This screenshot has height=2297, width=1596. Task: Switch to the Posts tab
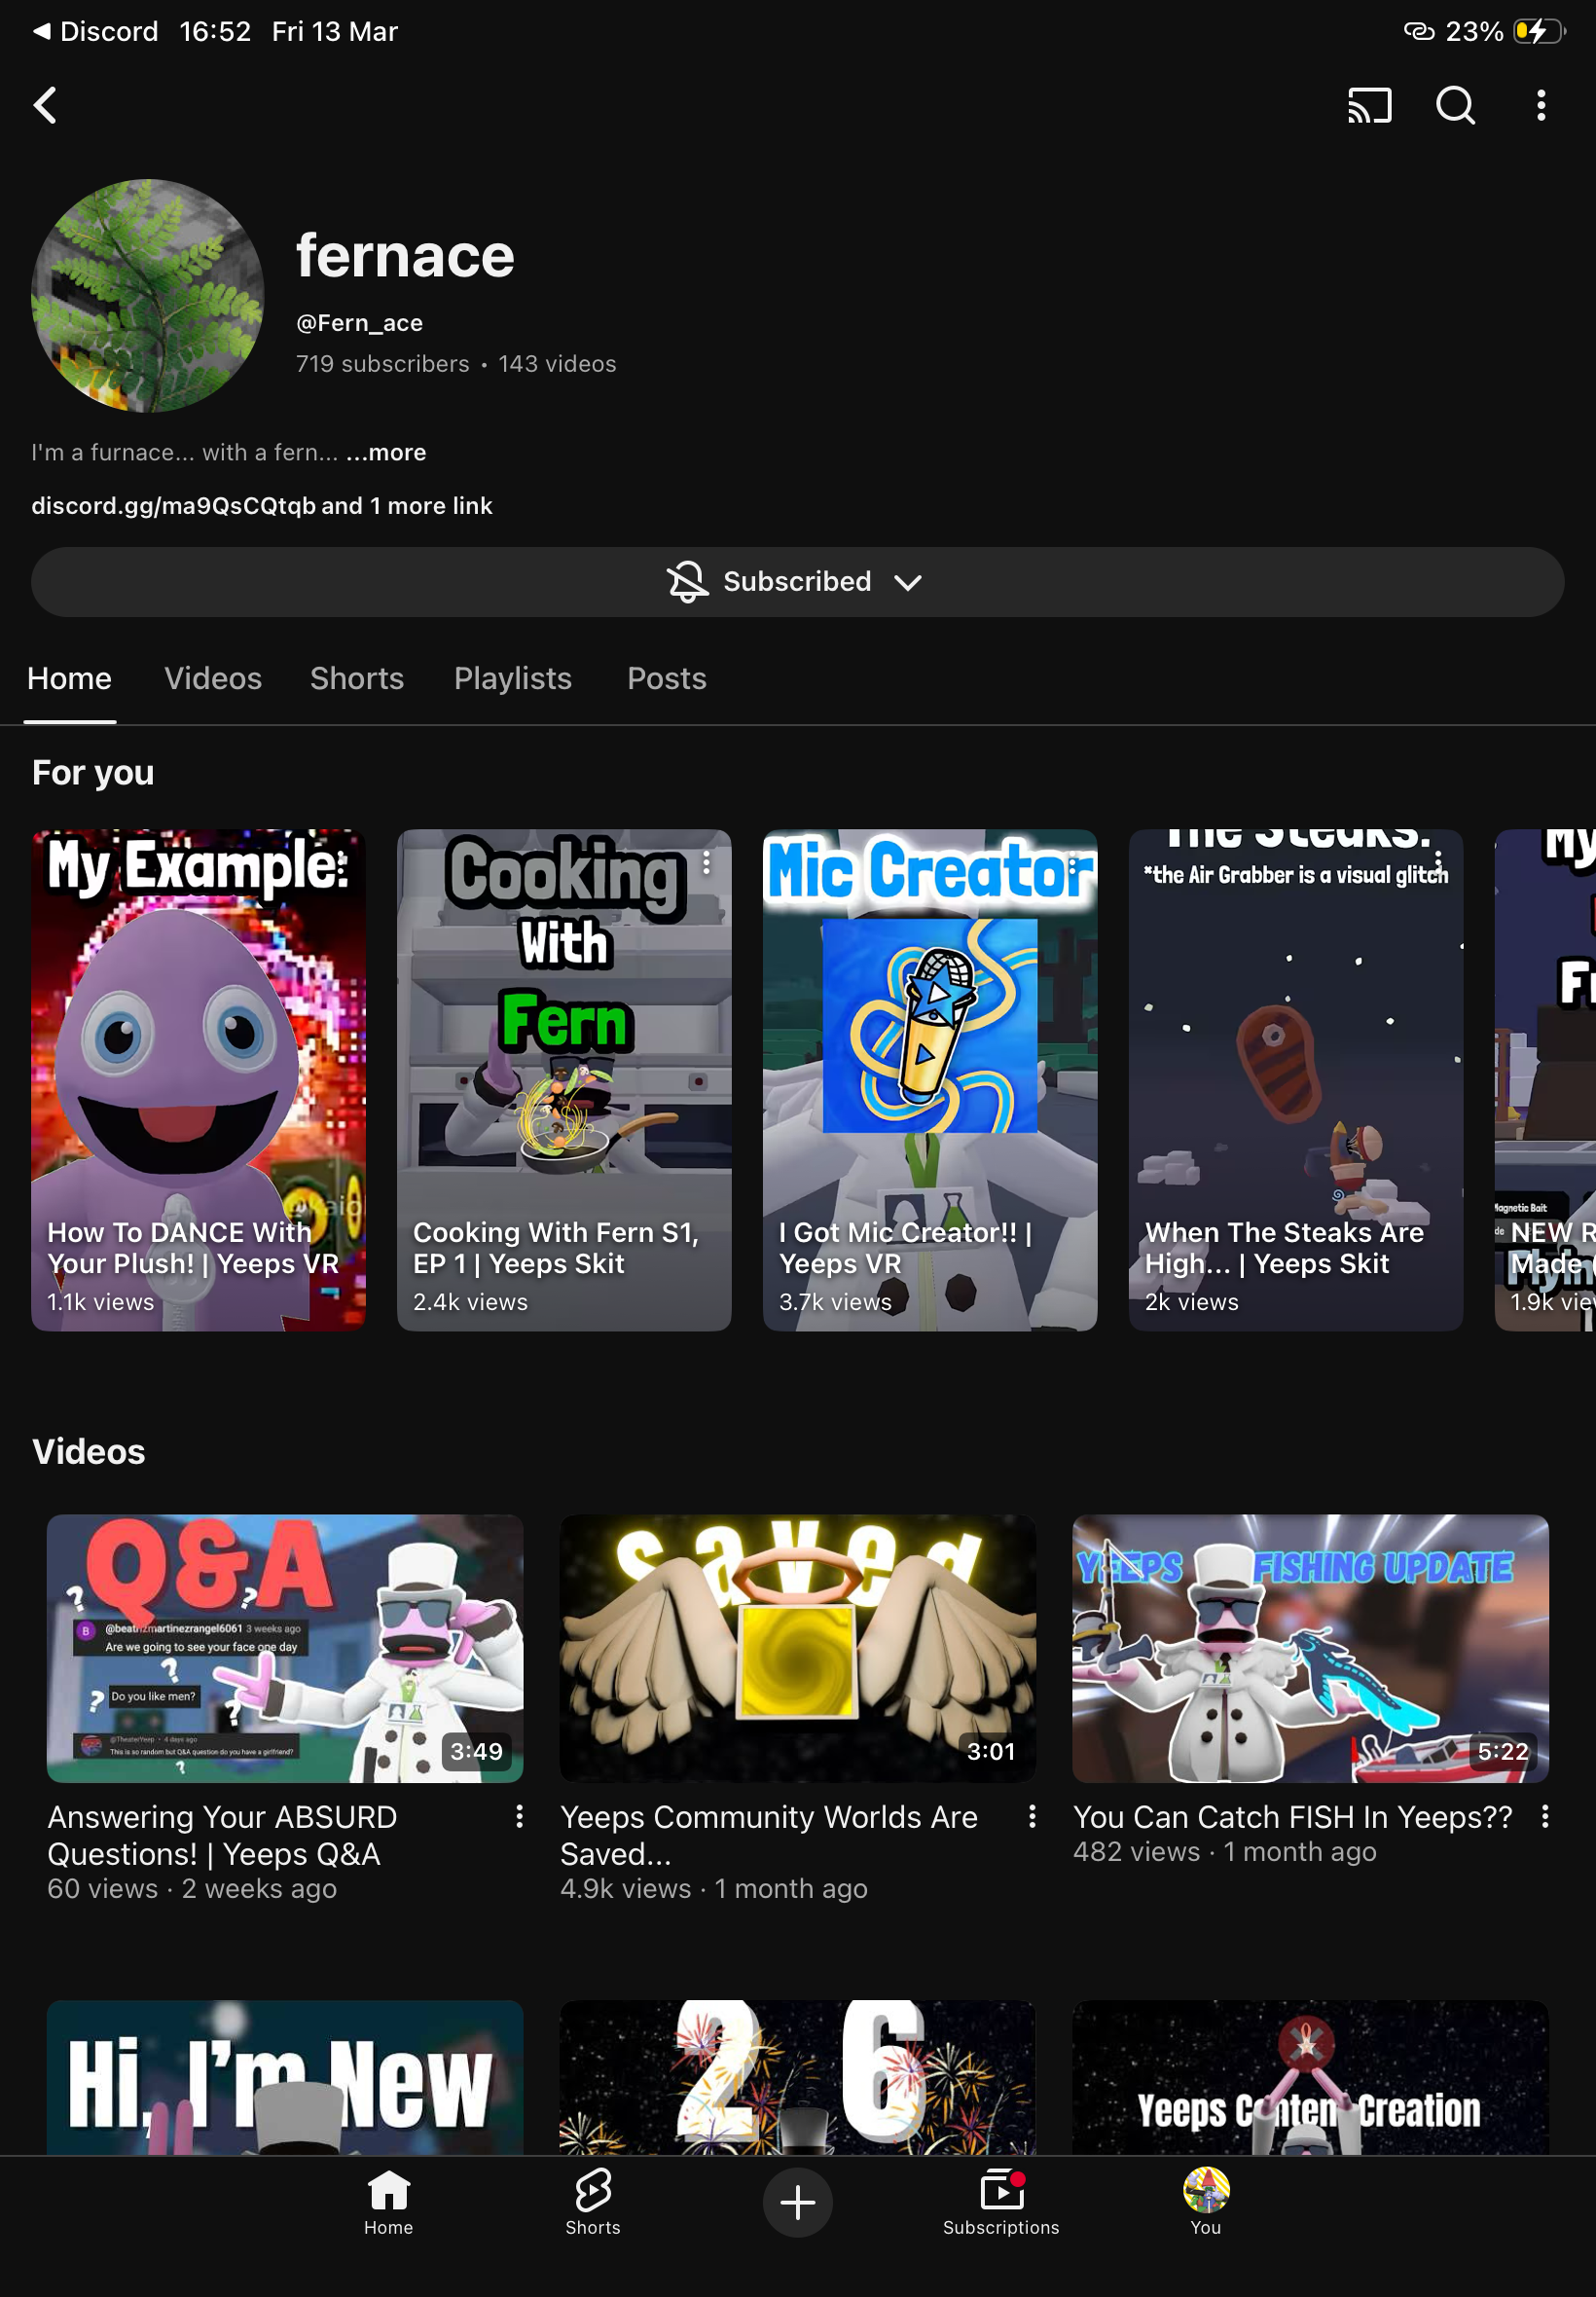coord(667,678)
